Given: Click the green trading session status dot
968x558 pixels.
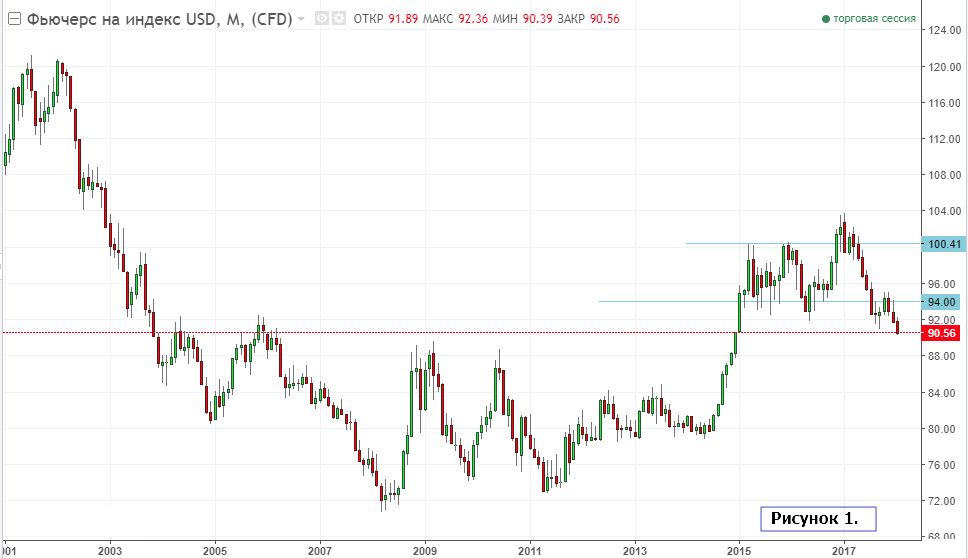Looking at the screenshot, I should point(825,19).
